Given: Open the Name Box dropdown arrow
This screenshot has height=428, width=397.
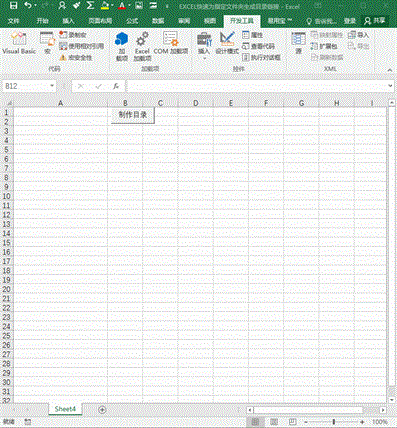Looking at the screenshot, I should pyautogui.click(x=52, y=86).
